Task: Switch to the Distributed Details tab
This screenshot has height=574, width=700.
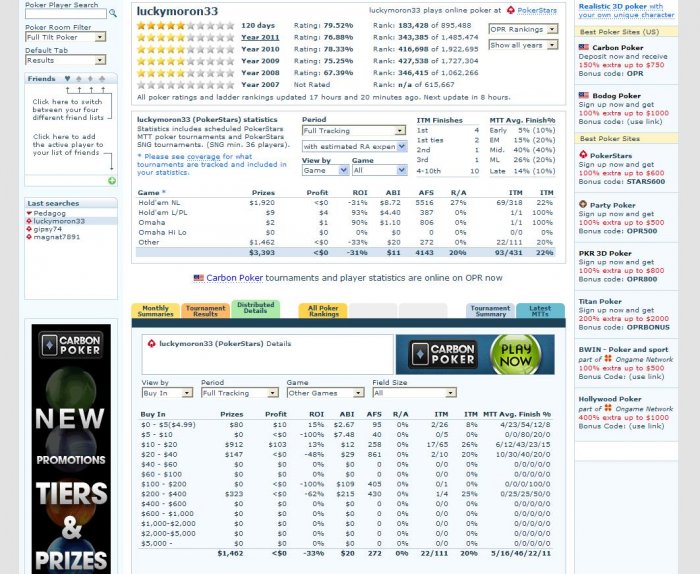Action: [255, 308]
